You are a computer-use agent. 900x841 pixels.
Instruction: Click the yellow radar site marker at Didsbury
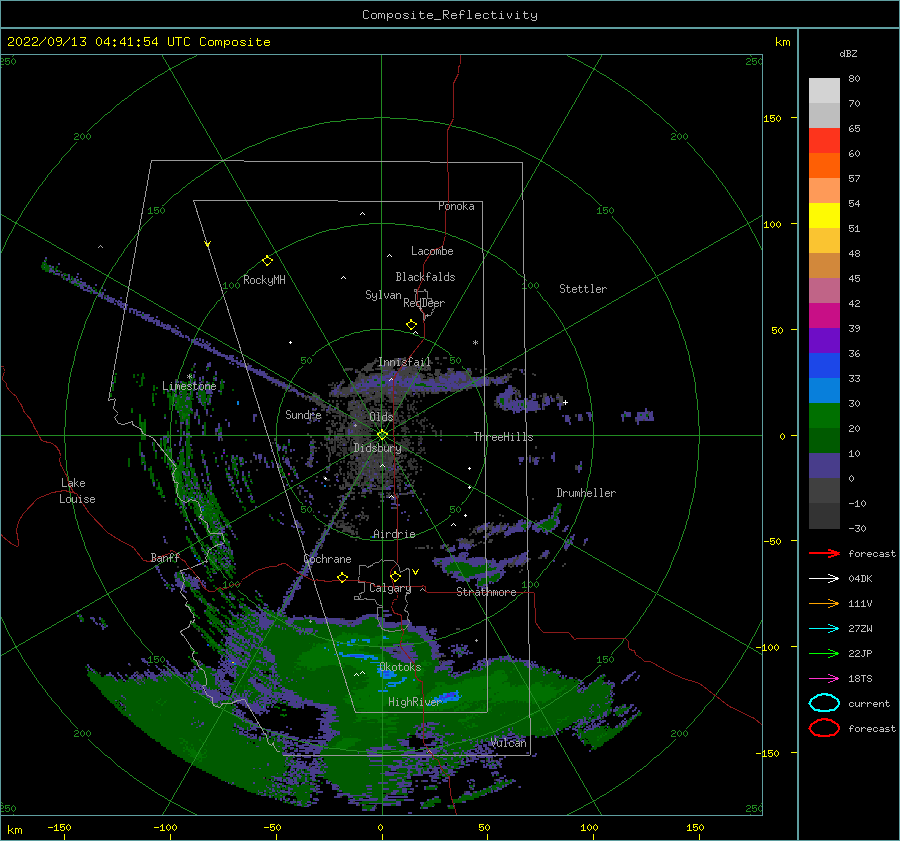(382, 435)
